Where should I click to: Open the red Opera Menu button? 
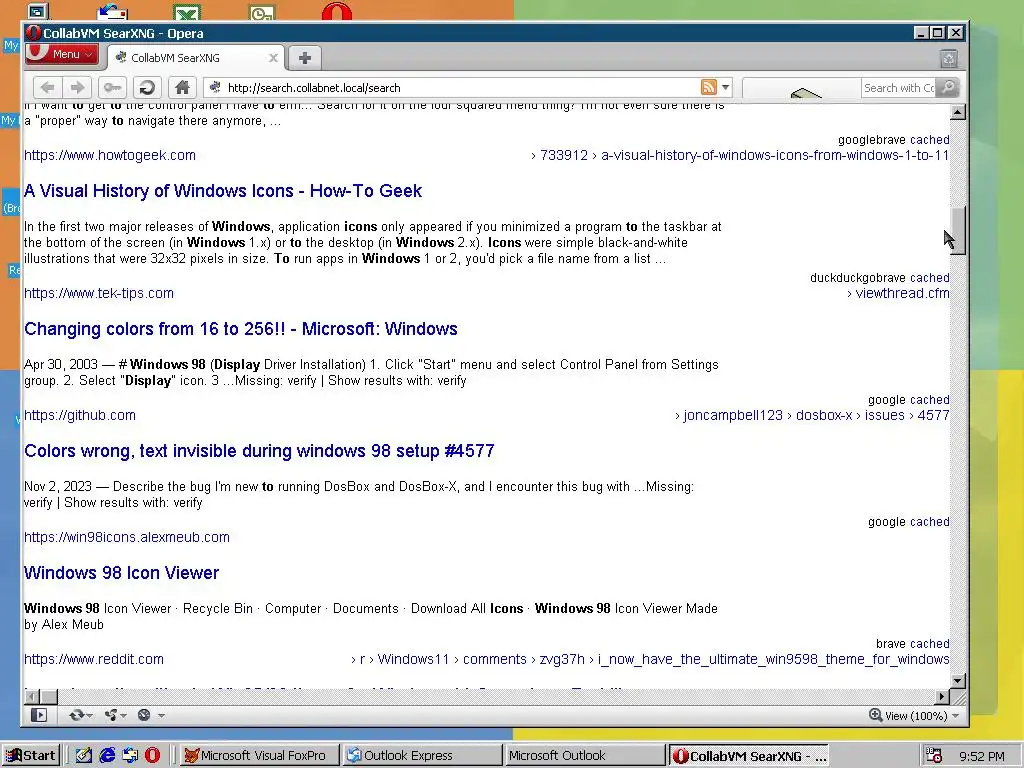tap(61, 54)
